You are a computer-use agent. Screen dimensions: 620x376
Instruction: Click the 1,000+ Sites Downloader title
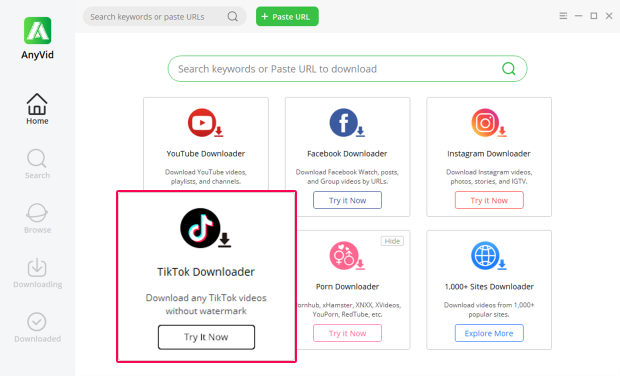coord(489,287)
